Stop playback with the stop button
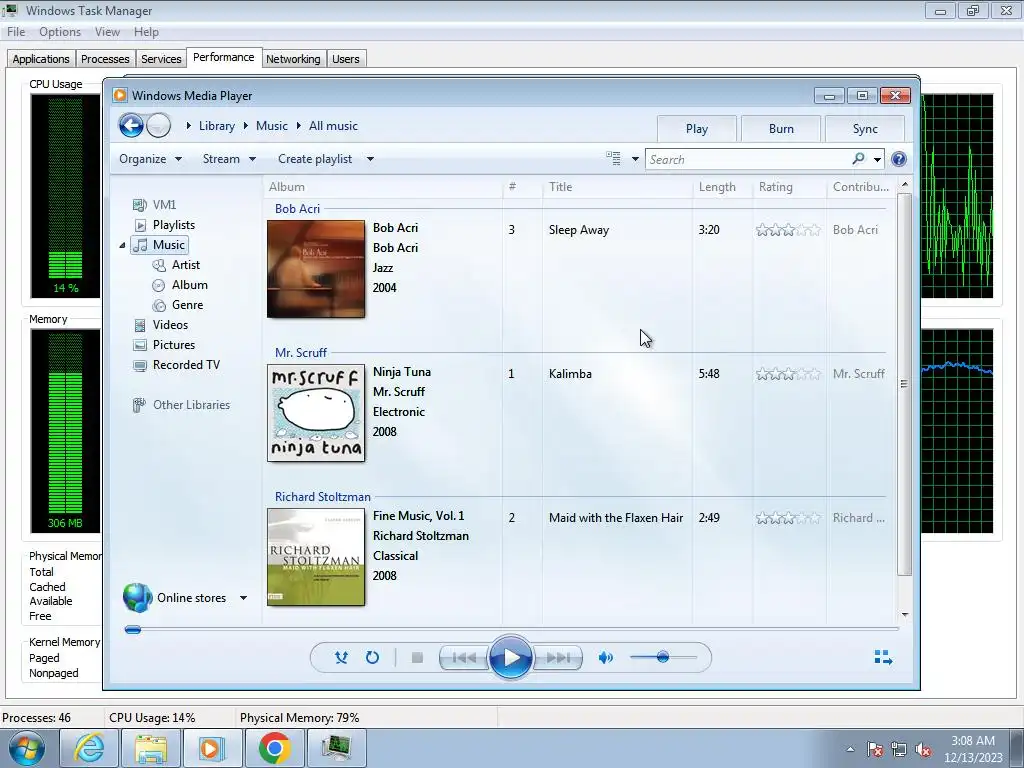 click(x=417, y=658)
